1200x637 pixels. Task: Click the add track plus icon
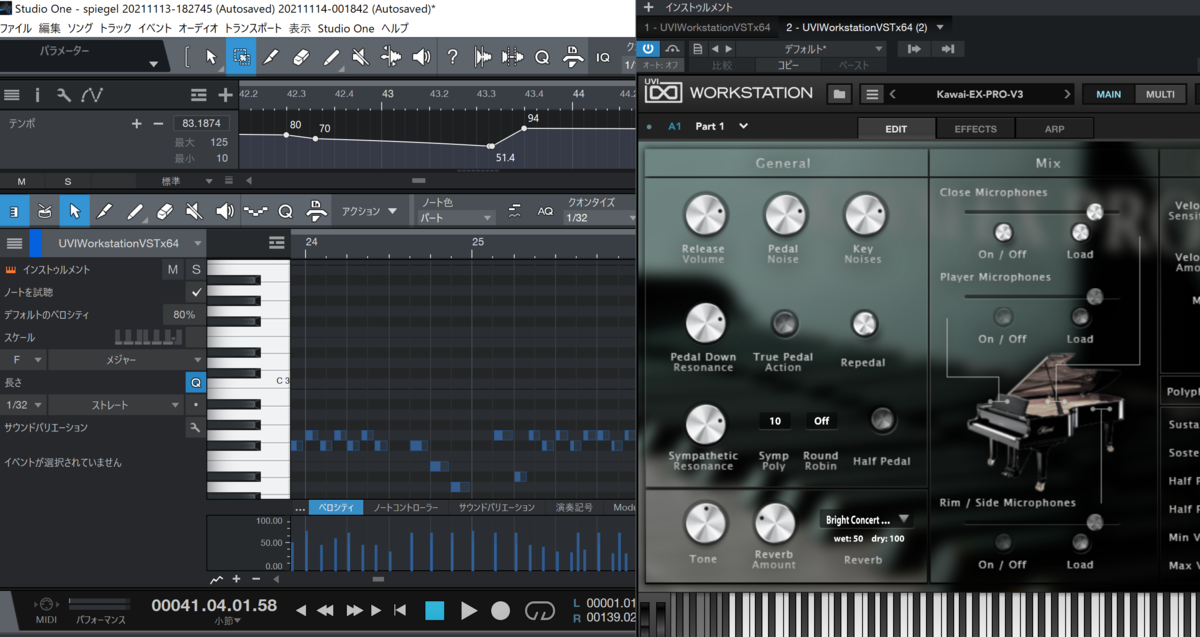[x=226, y=95]
